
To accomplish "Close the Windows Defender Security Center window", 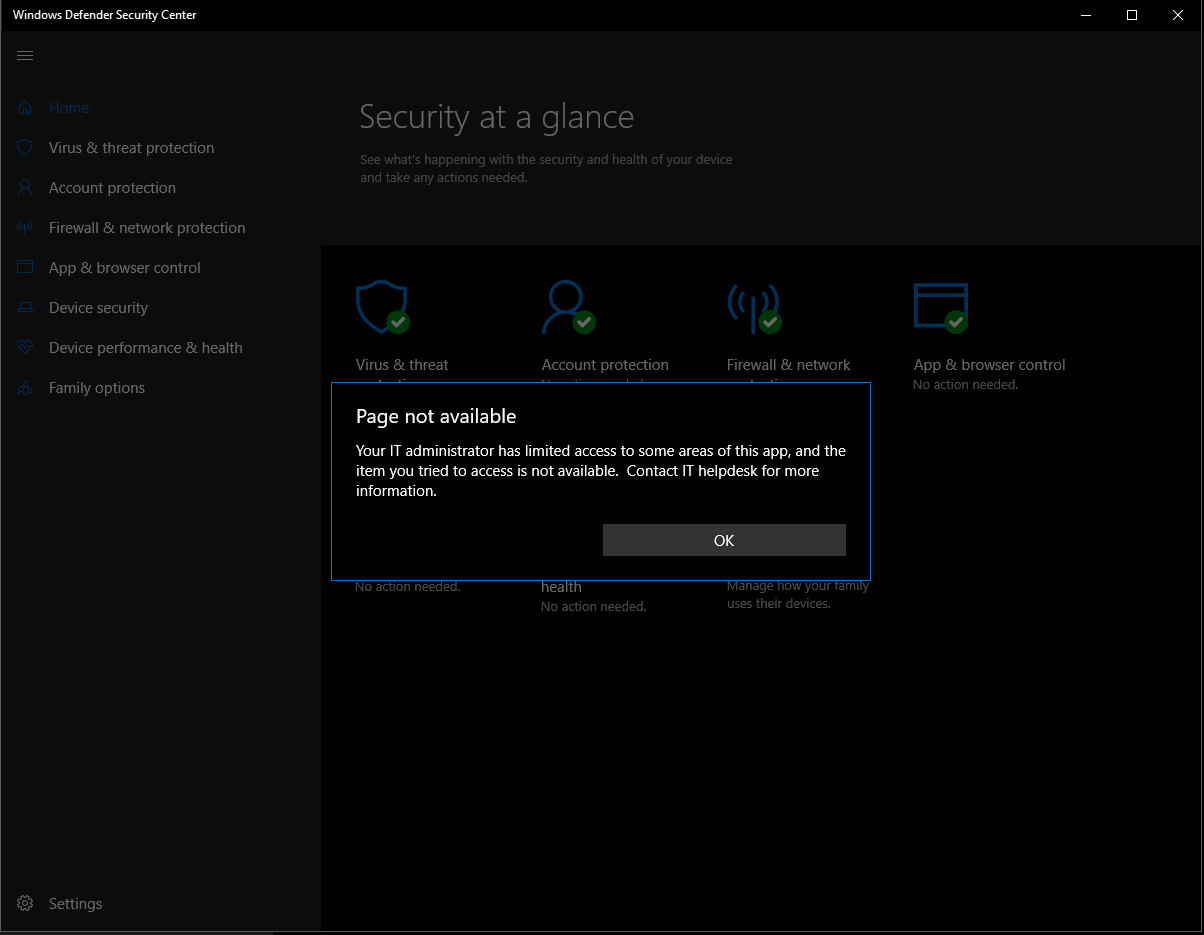I will (x=1178, y=15).
